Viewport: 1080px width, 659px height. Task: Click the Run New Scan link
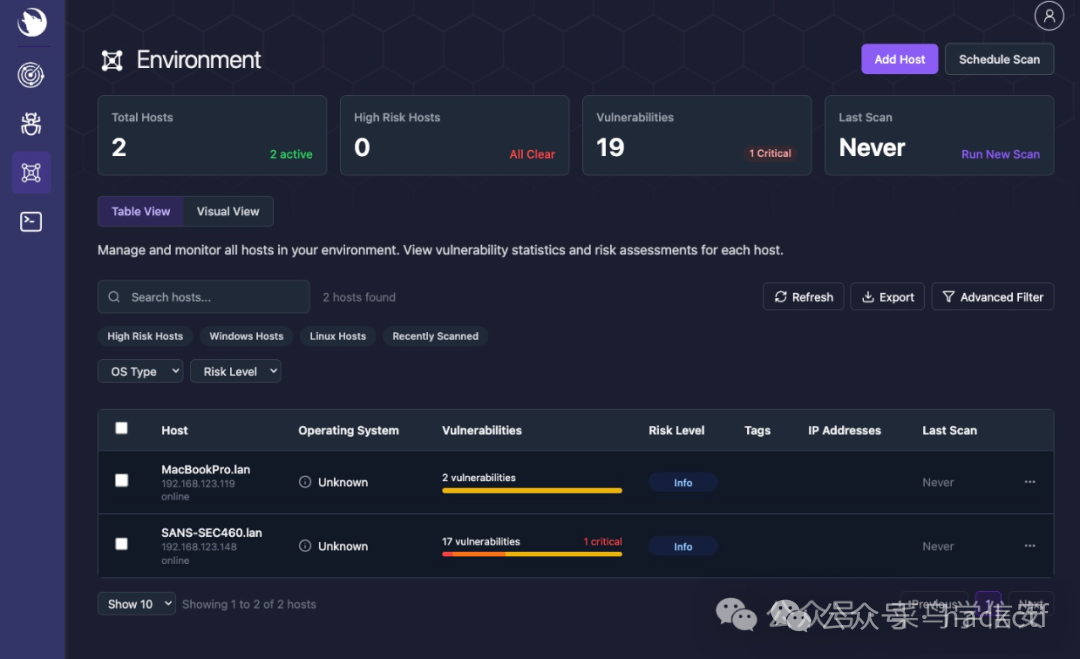(x=1000, y=154)
